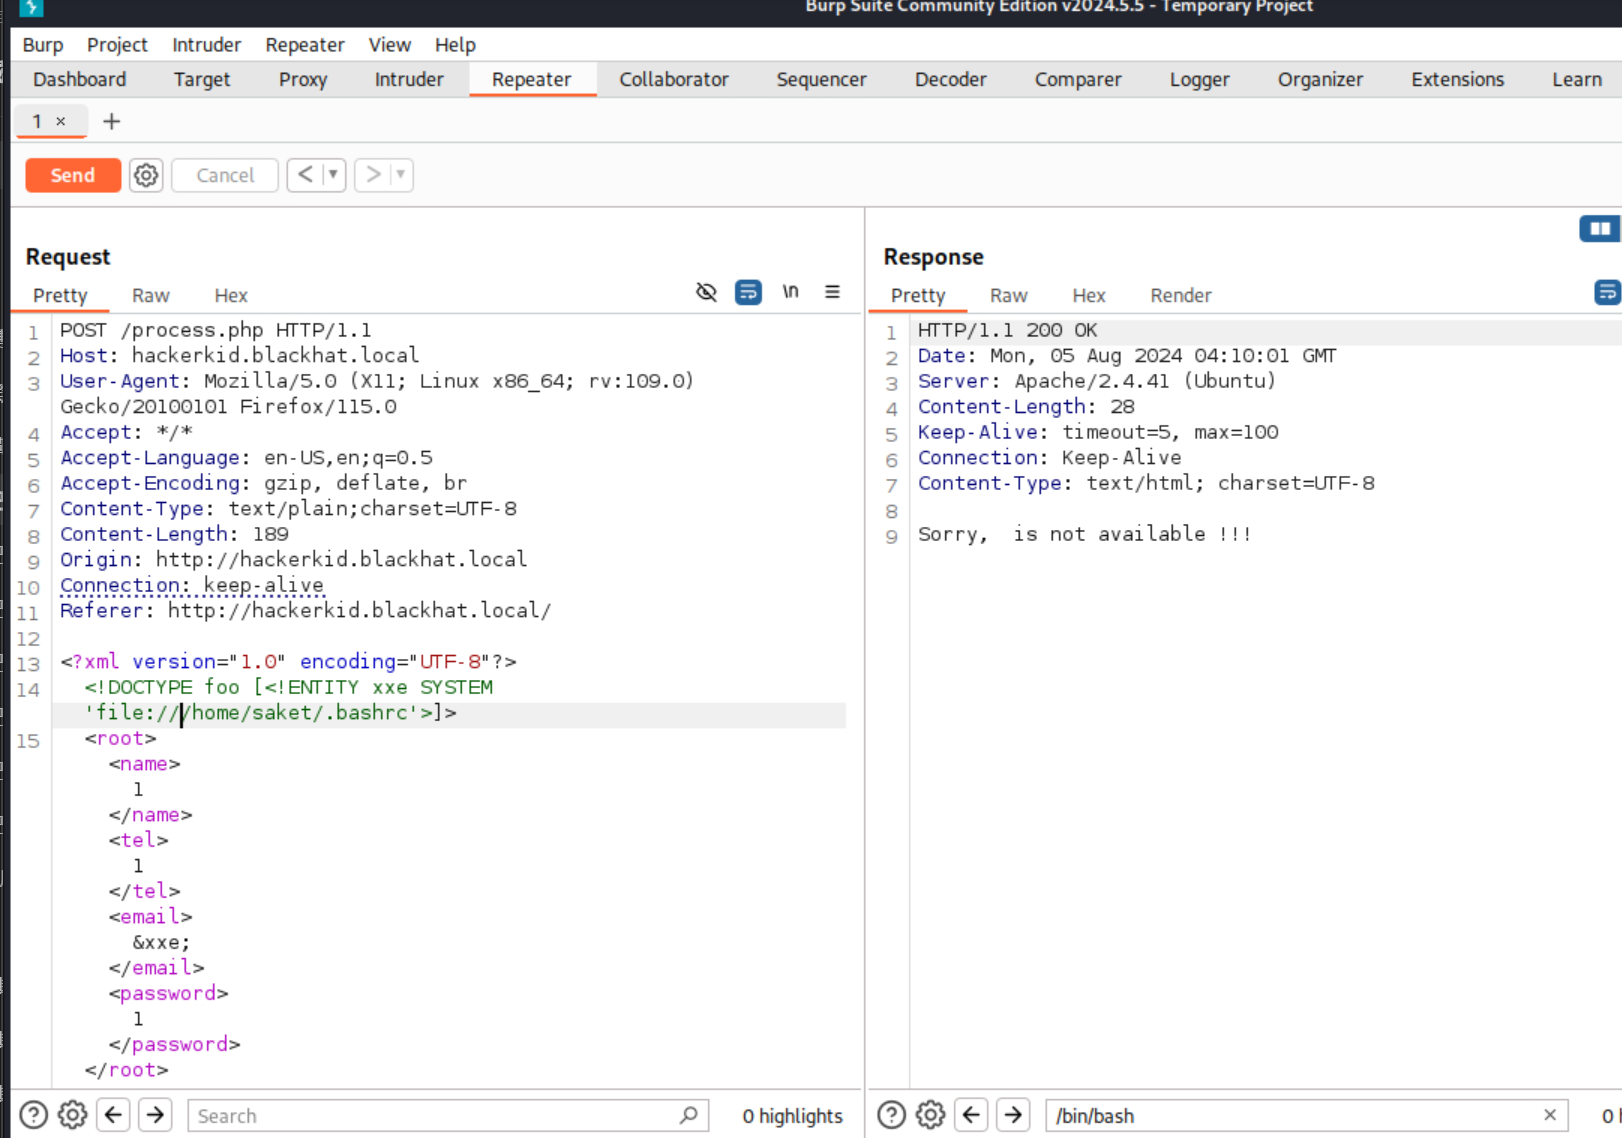The image size is (1622, 1138).
Task: Close Repeater tab 1
Action: pyautogui.click(x=61, y=121)
